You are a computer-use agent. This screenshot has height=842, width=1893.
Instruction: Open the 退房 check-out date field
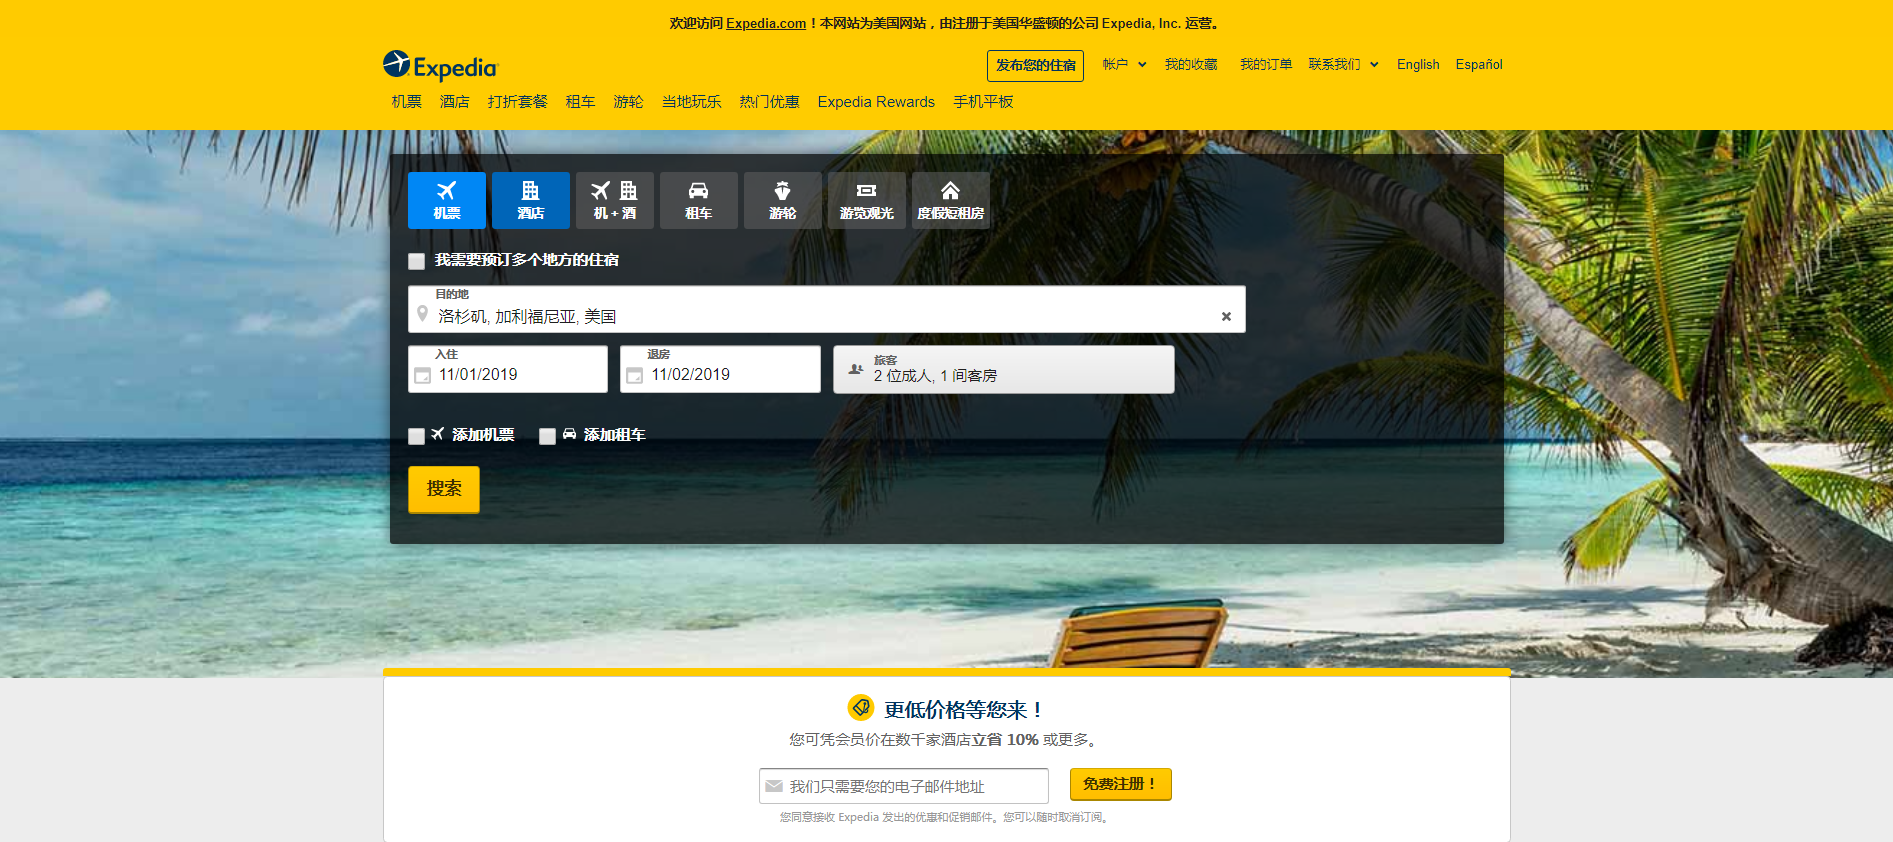[720, 369]
